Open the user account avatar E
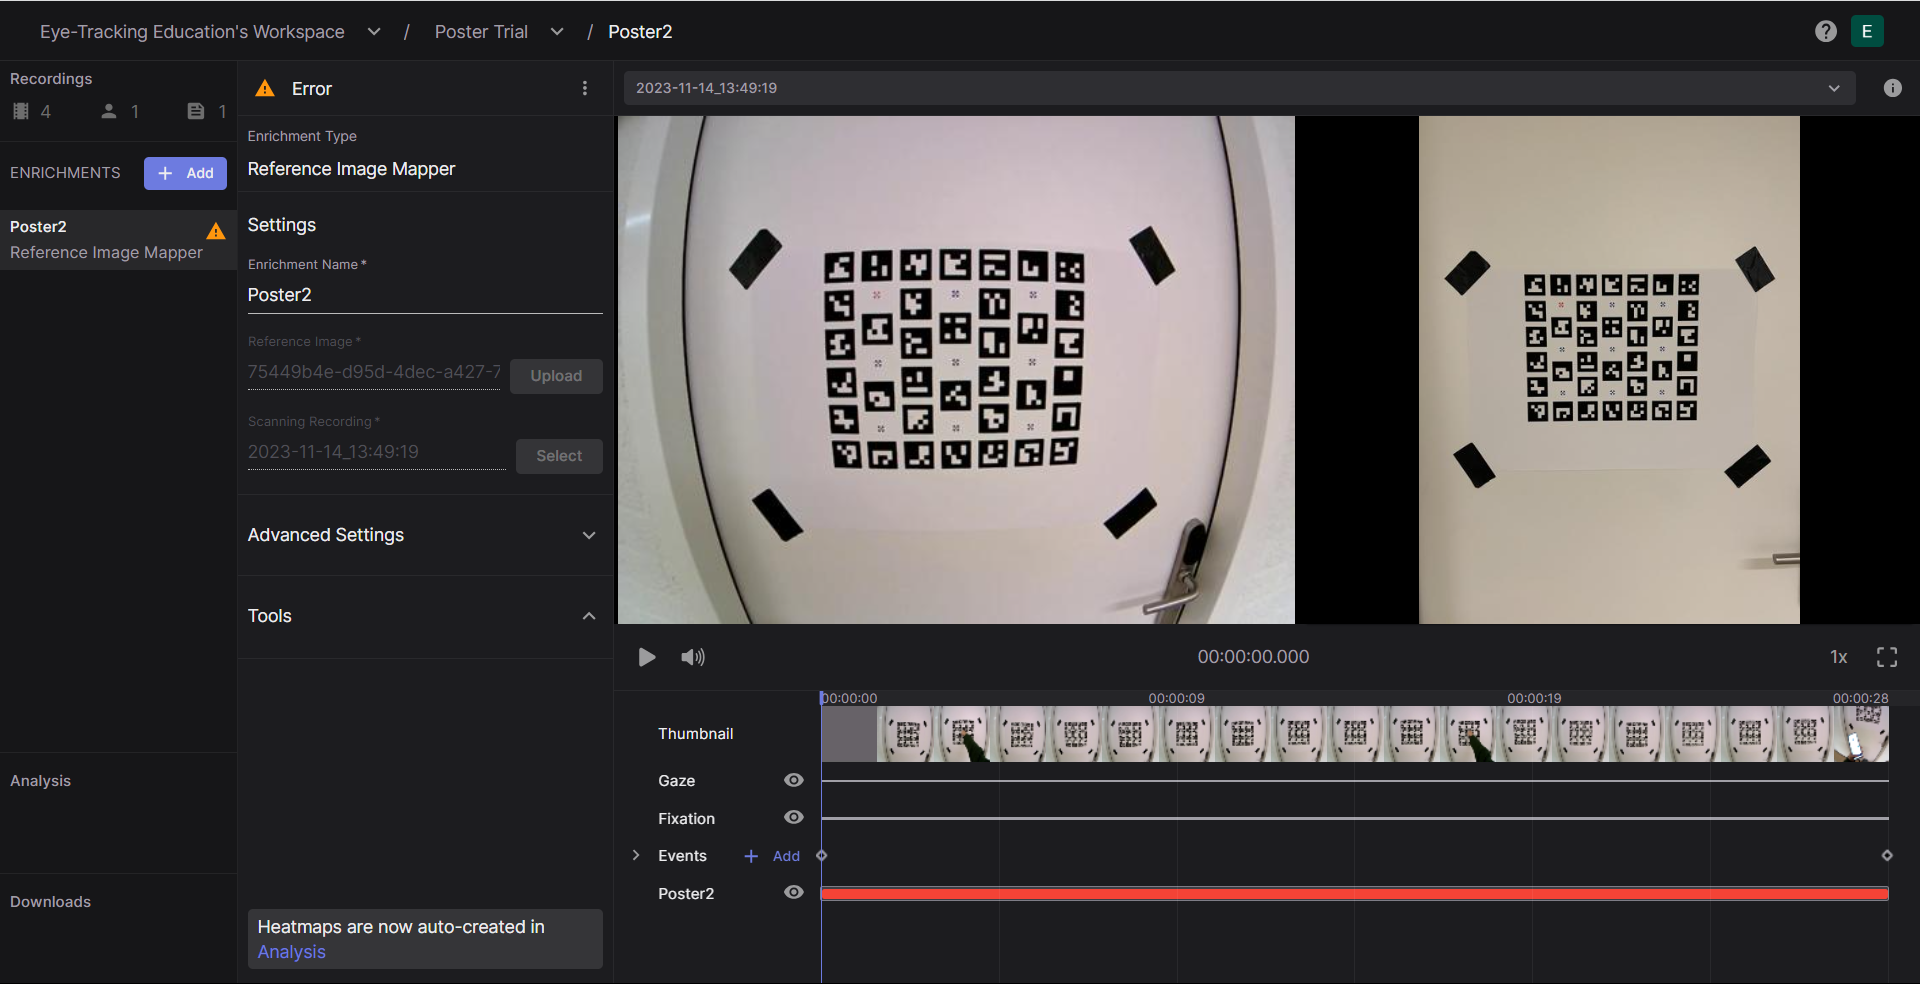Image resolution: width=1920 pixels, height=984 pixels. [x=1867, y=31]
